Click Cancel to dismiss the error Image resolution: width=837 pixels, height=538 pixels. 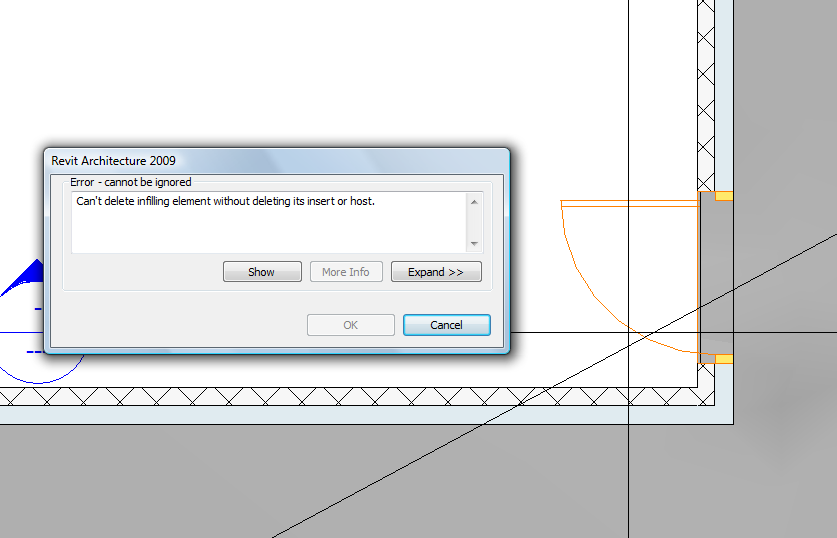click(x=446, y=325)
